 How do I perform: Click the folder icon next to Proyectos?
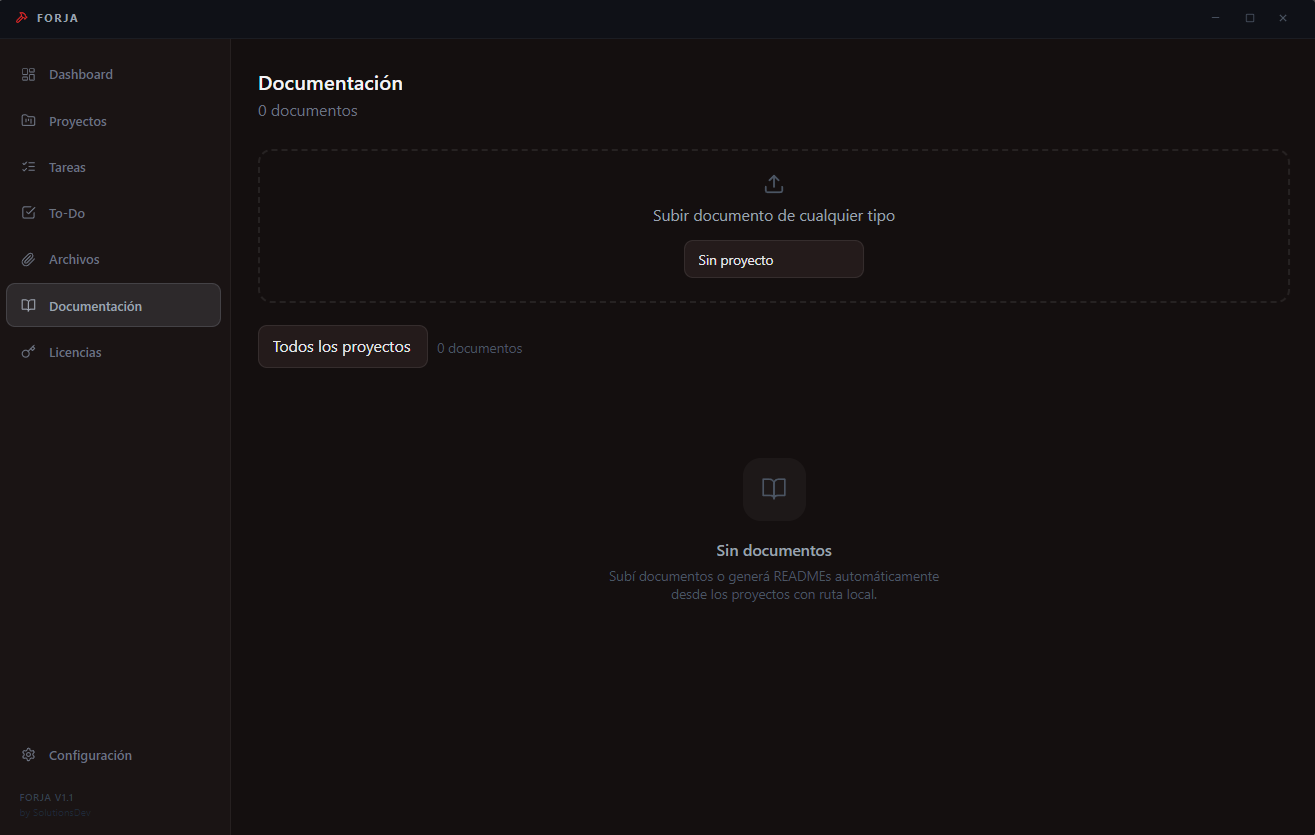tap(28, 120)
